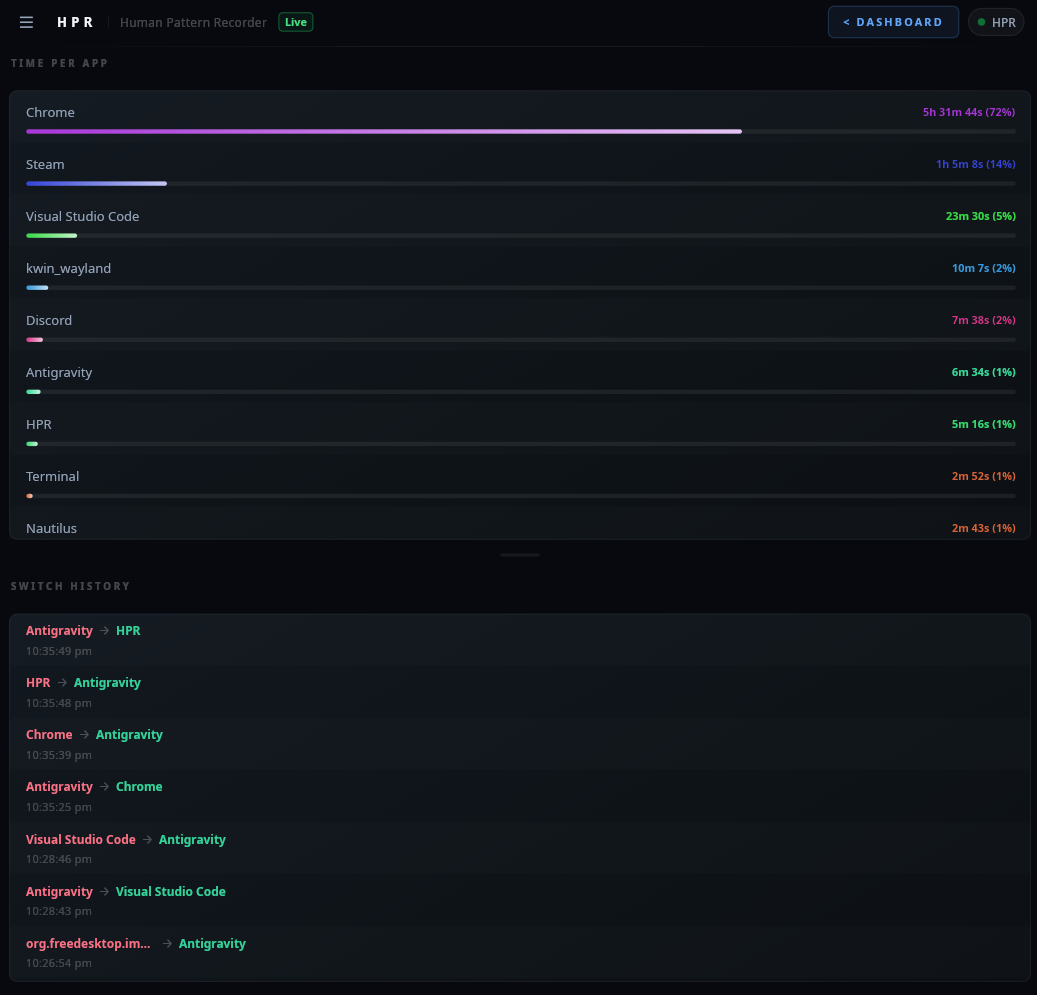Select the Discord app name
Screen dimensions: 1037x995
(x=49, y=320)
